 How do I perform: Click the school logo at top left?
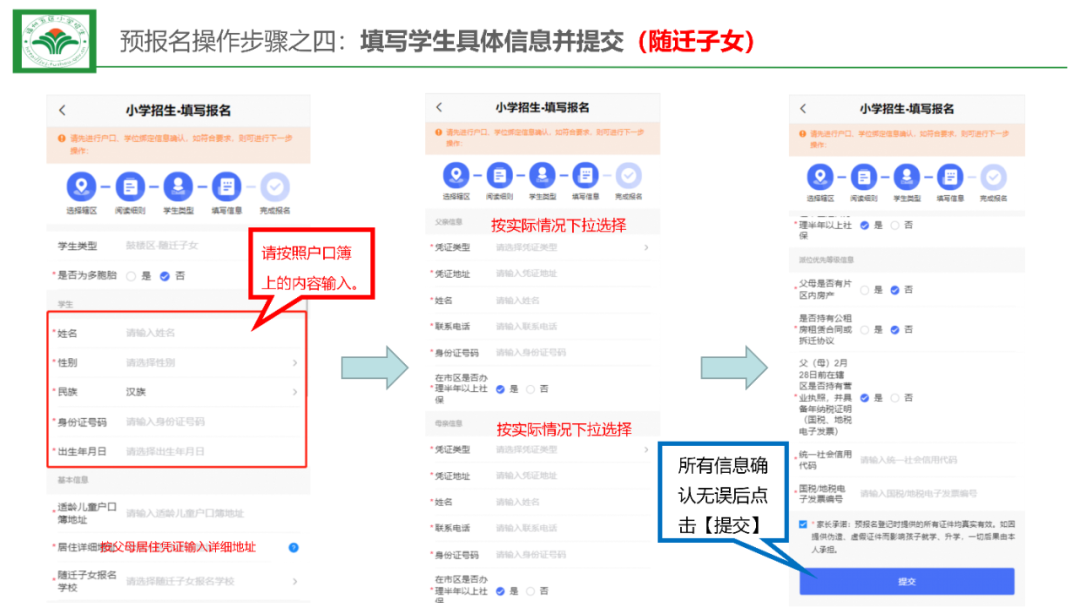tap(54, 41)
